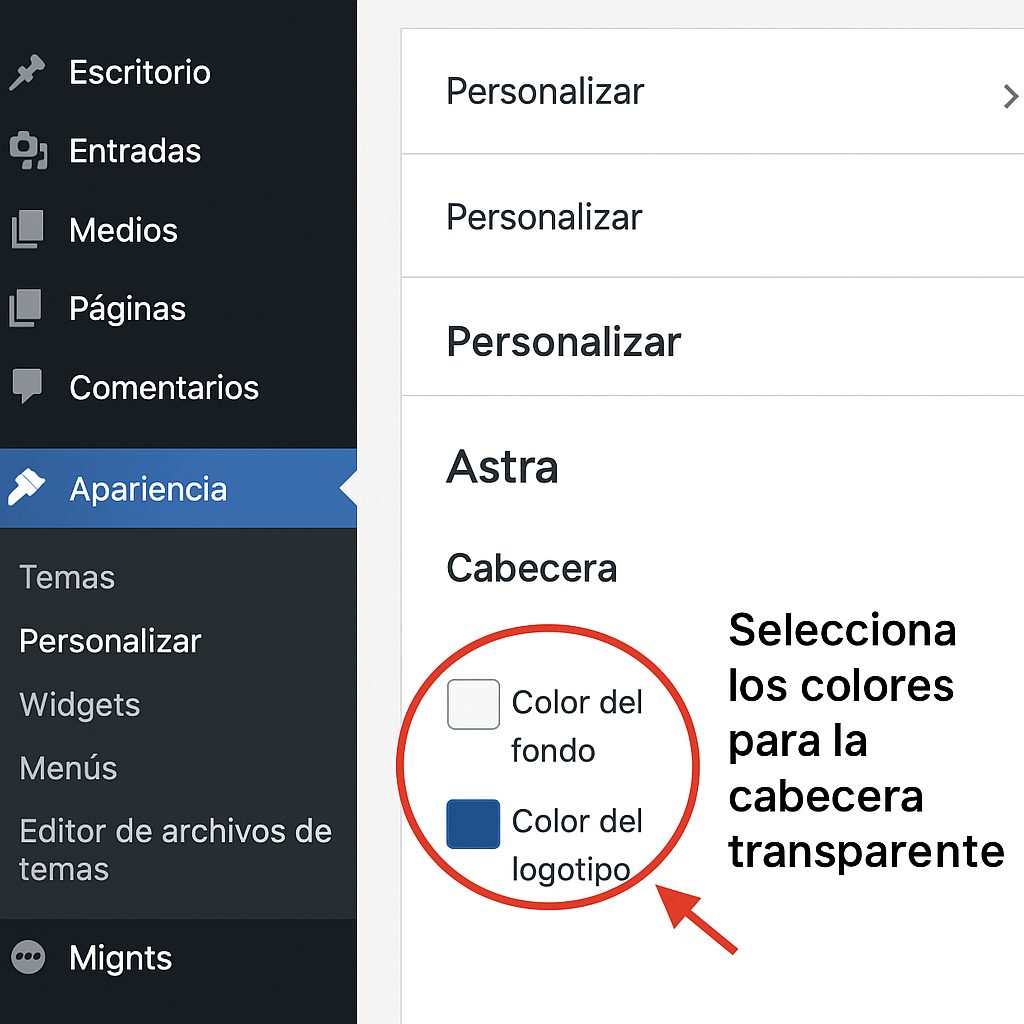This screenshot has height=1024, width=1024.
Task: Click the bold Personalizar panel heading
Action: [563, 341]
